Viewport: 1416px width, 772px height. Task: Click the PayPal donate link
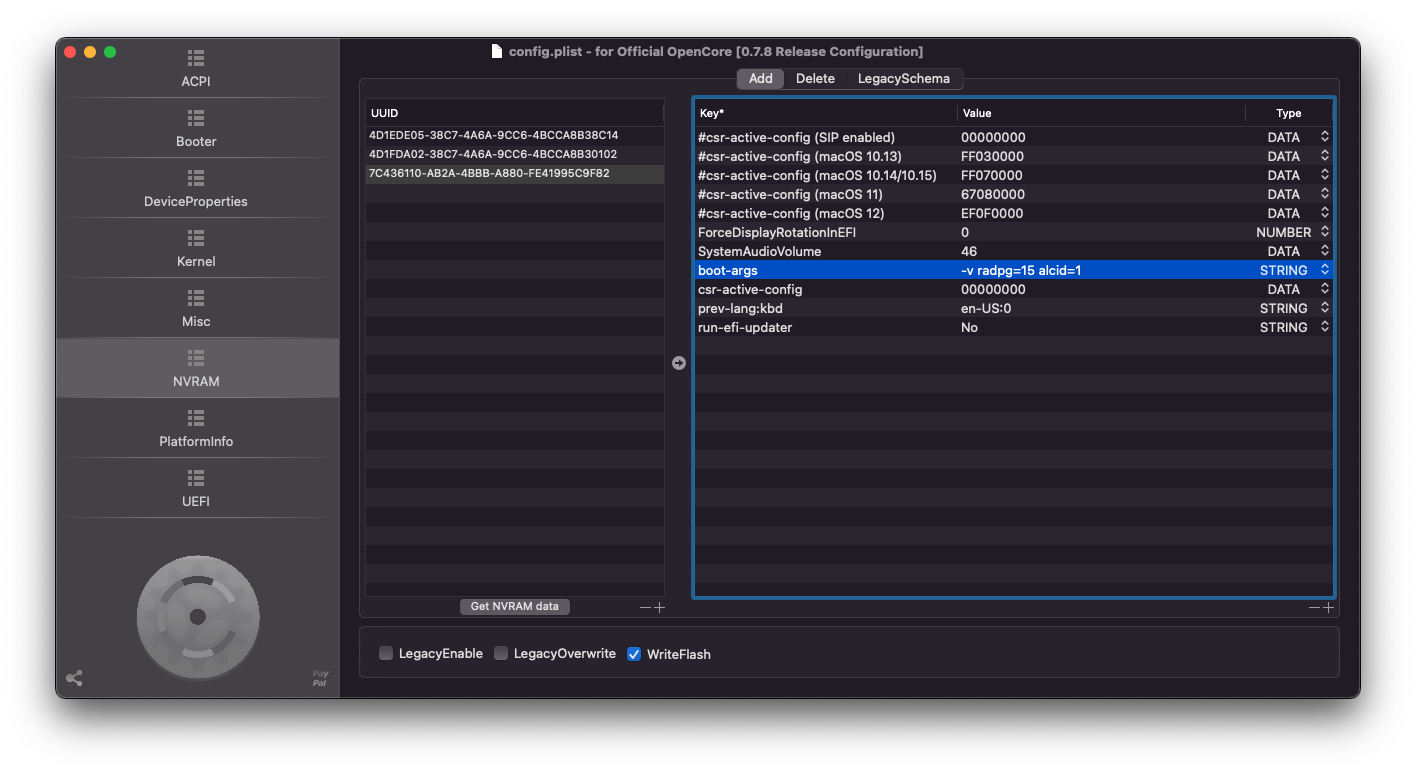click(x=320, y=678)
